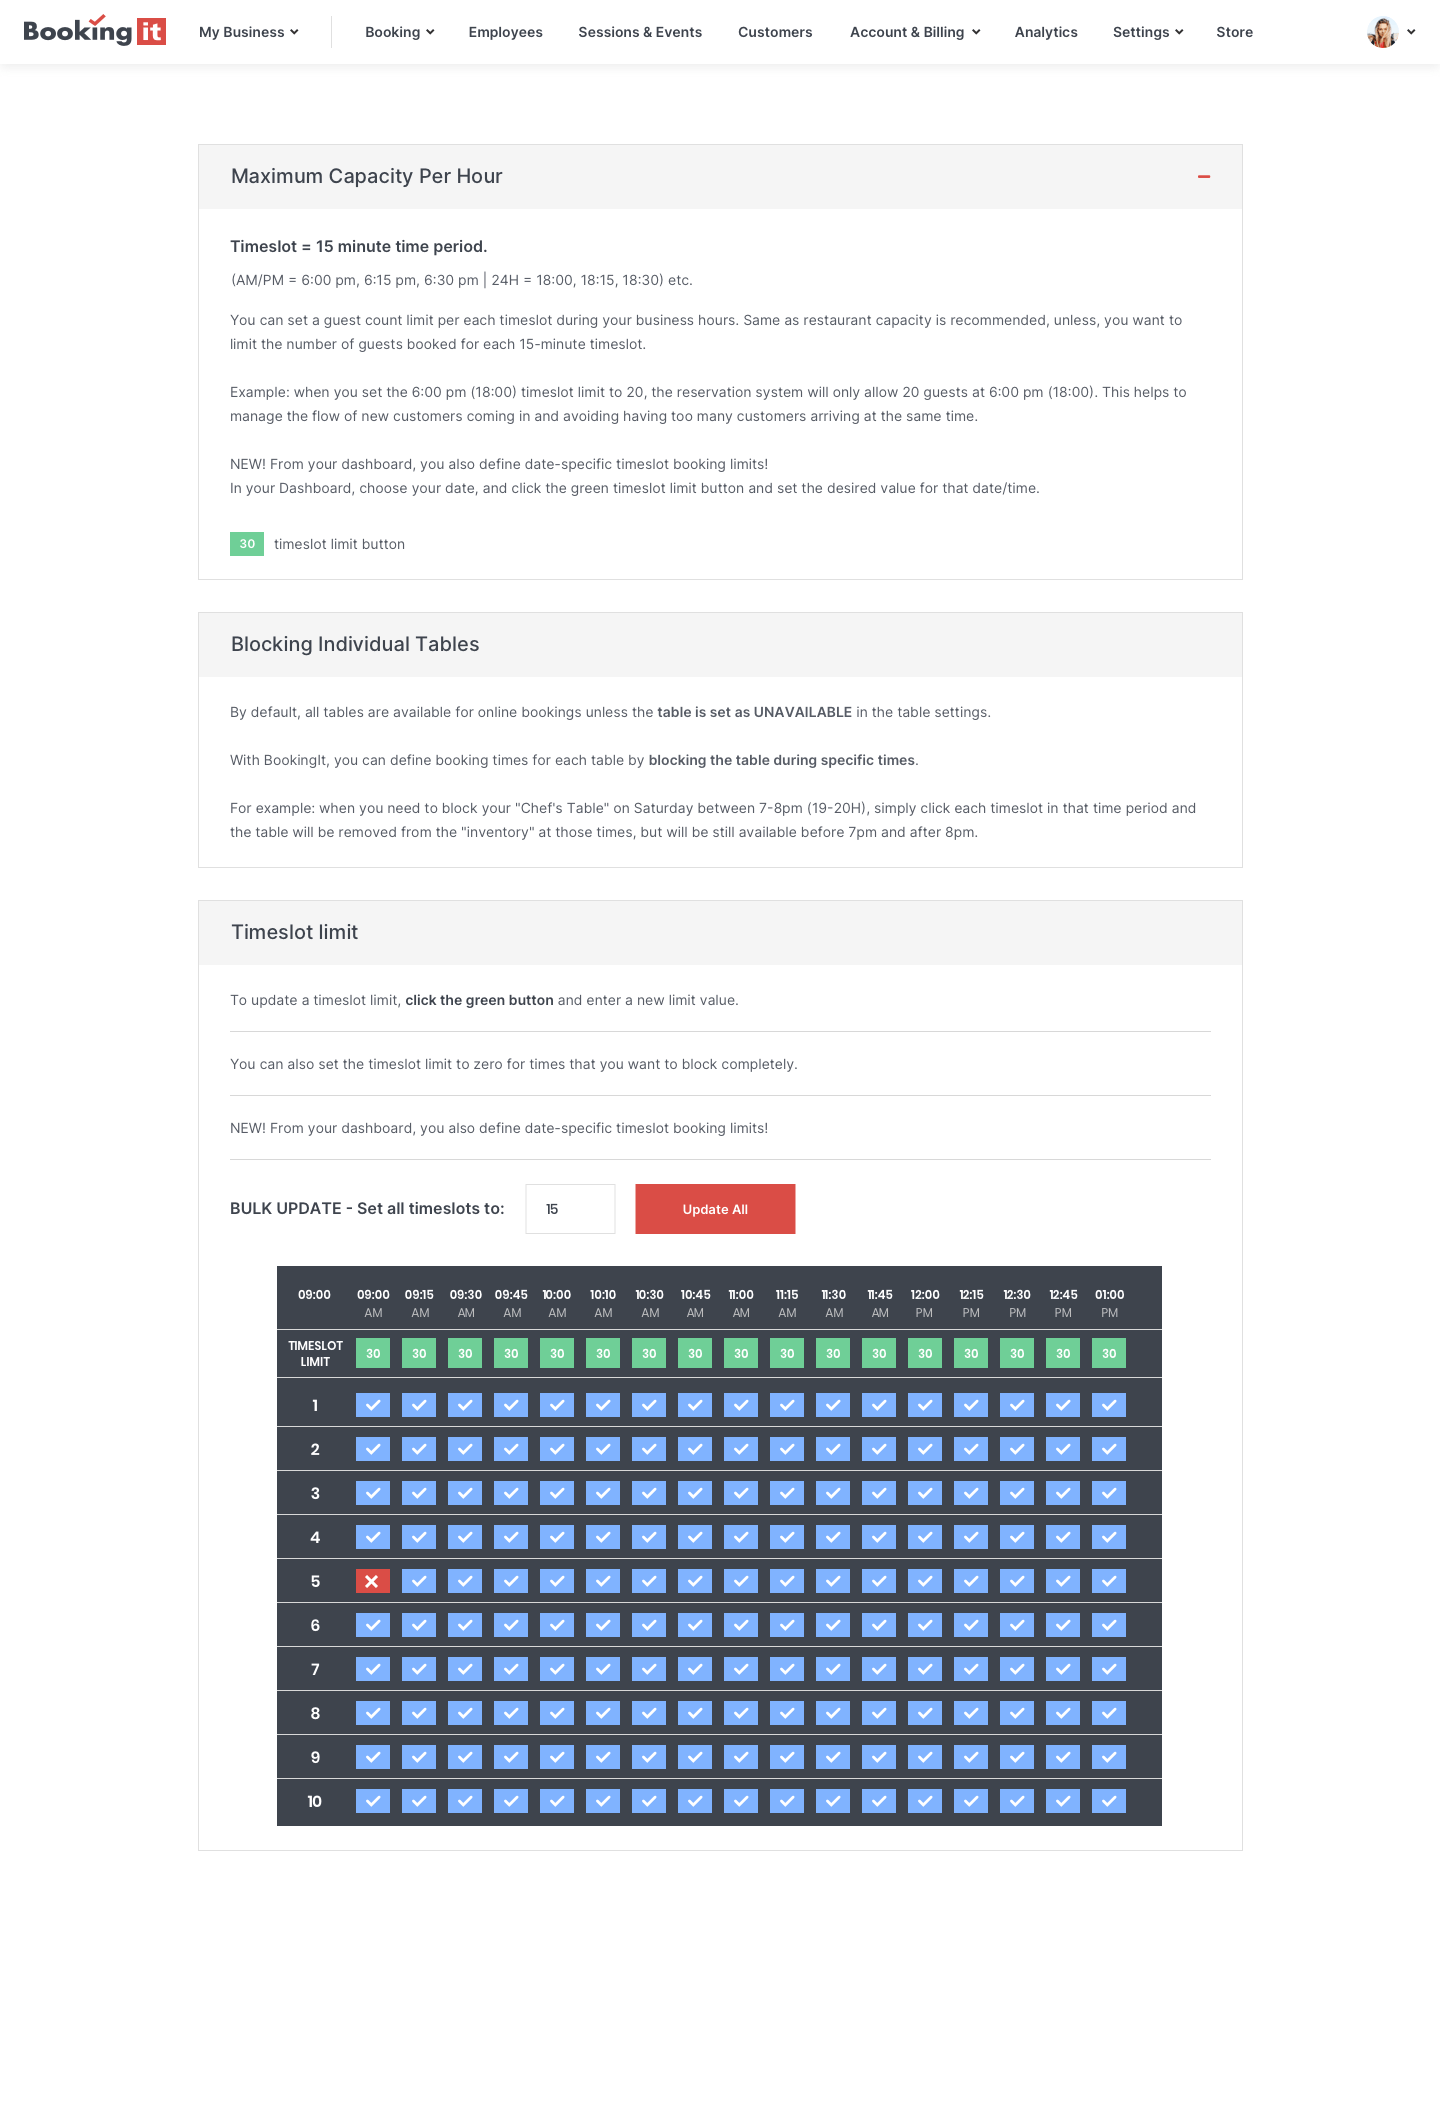
Task: Open the My Business dropdown
Action: pos(249,32)
